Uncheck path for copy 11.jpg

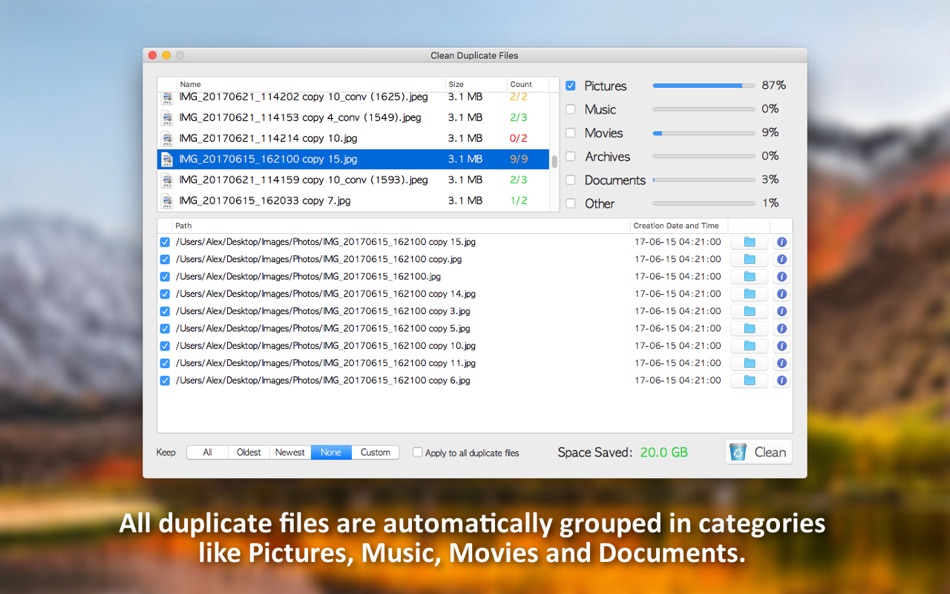pos(165,363)
